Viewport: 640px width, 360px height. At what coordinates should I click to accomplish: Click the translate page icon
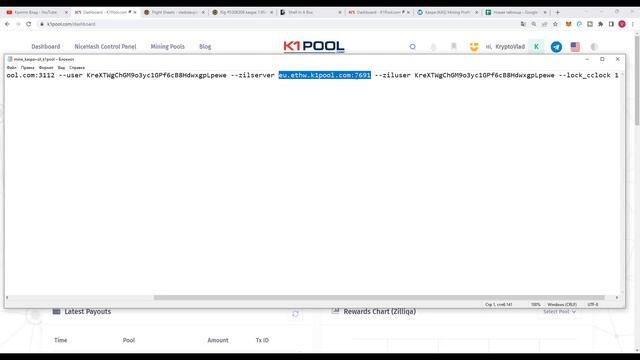tap(523, 24)
